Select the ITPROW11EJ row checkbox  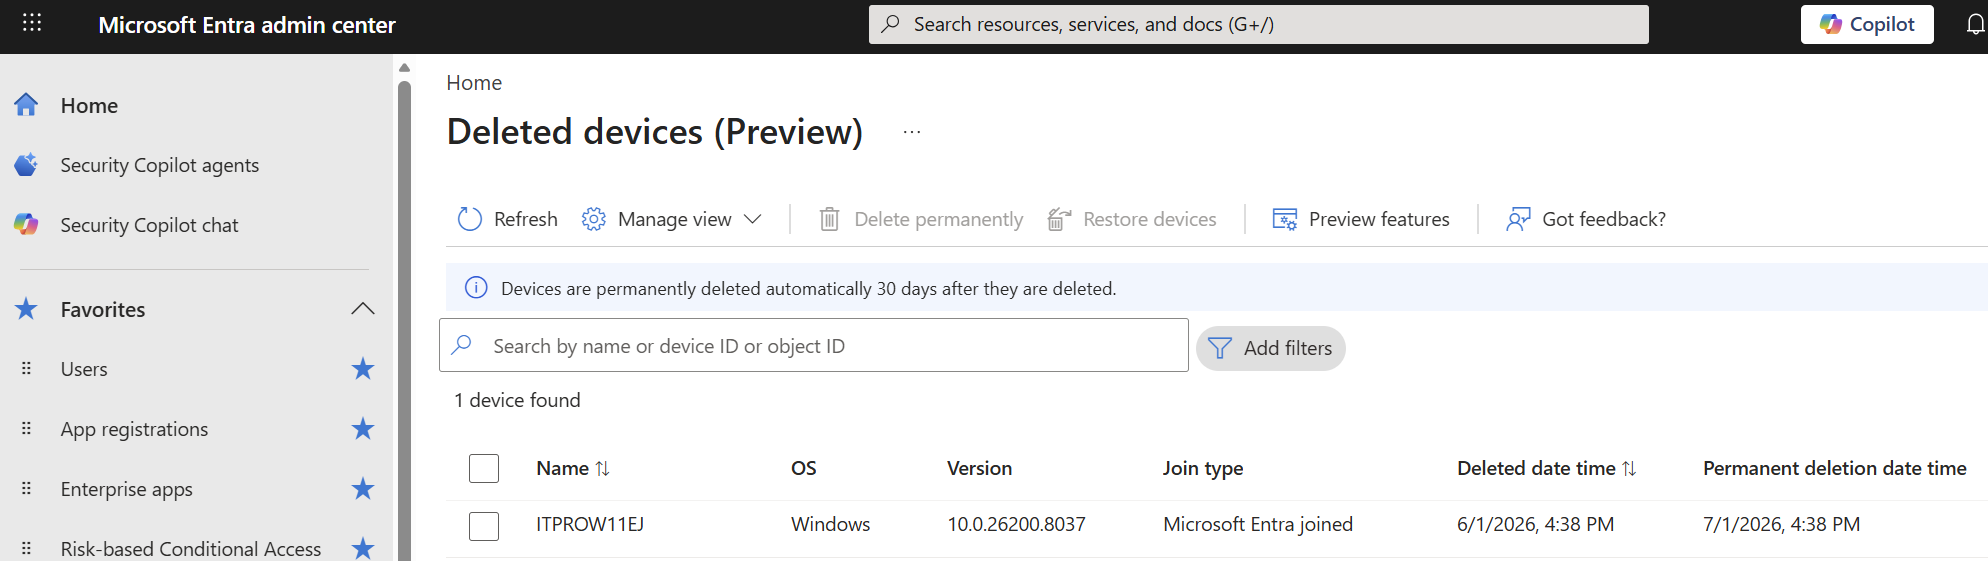(484, 526)
